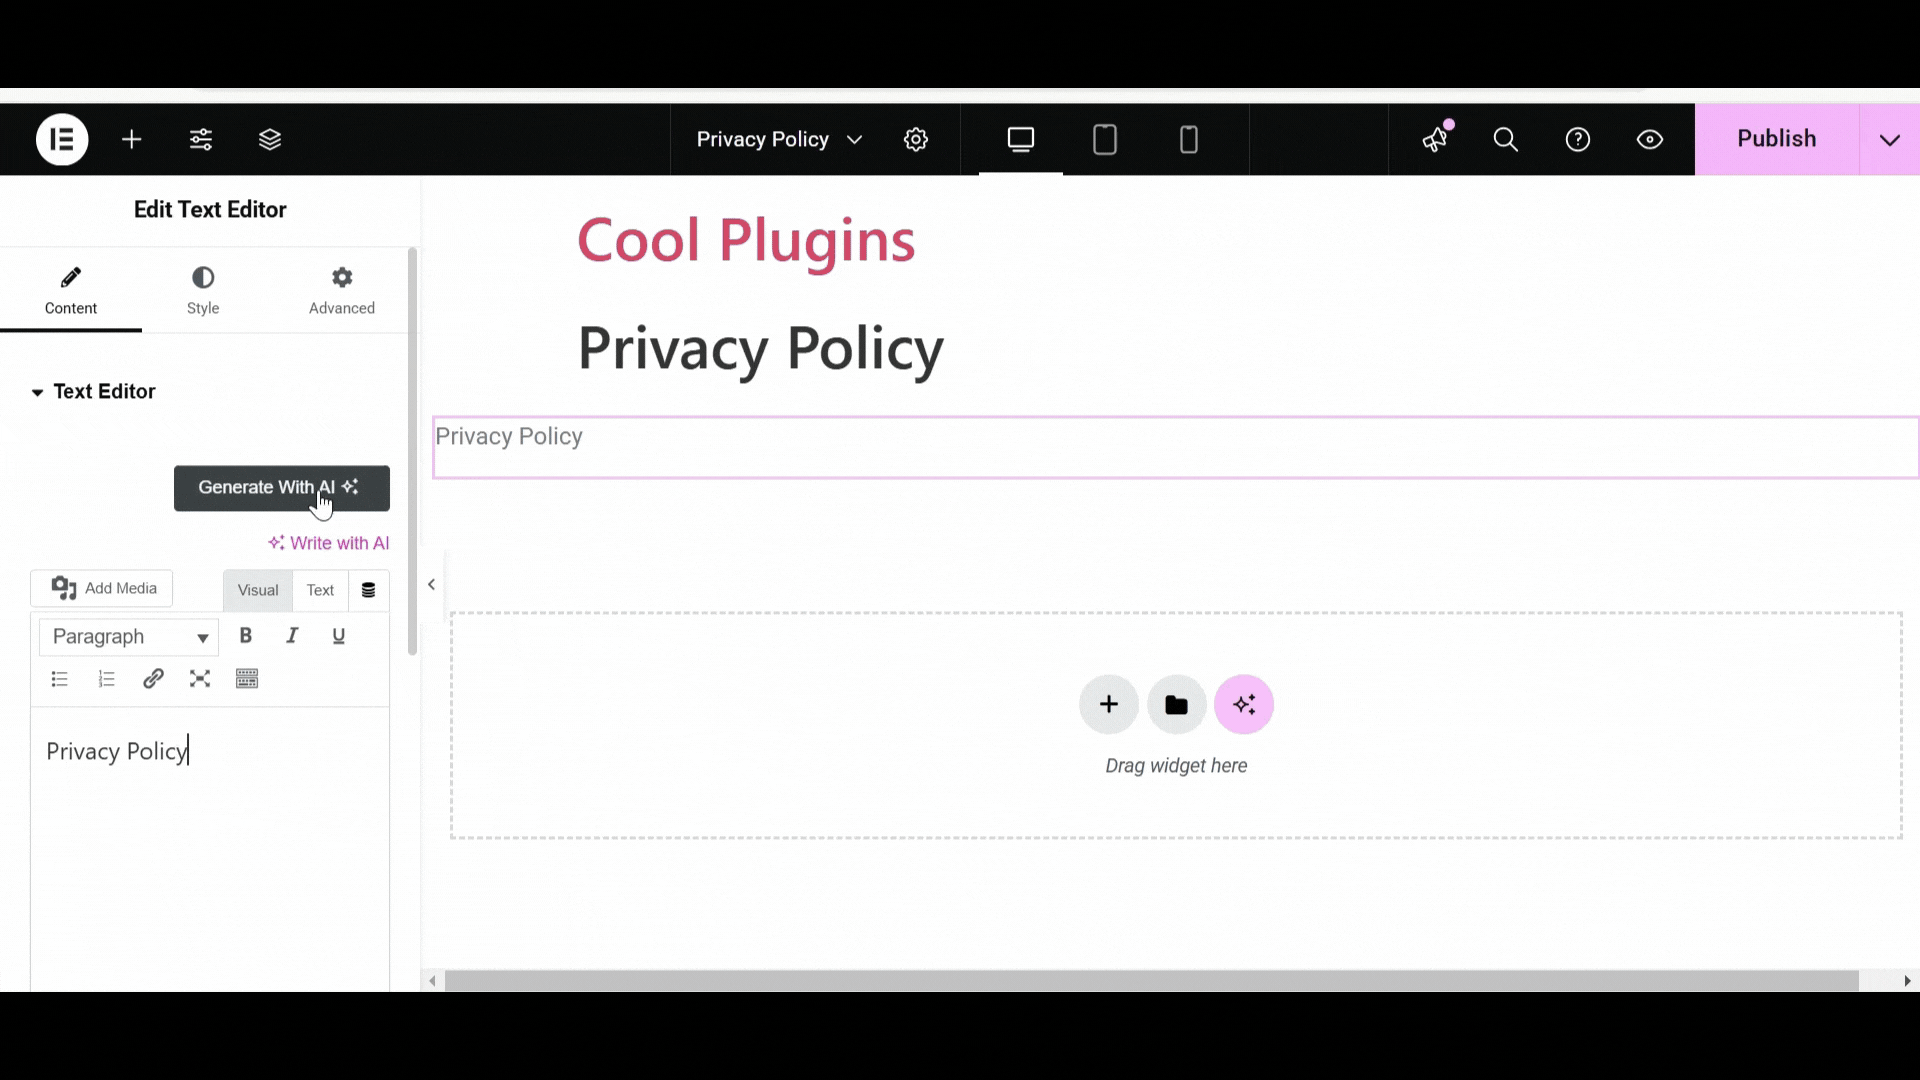
Task: Switch to desktop view mode
Action: [1021, 140]
